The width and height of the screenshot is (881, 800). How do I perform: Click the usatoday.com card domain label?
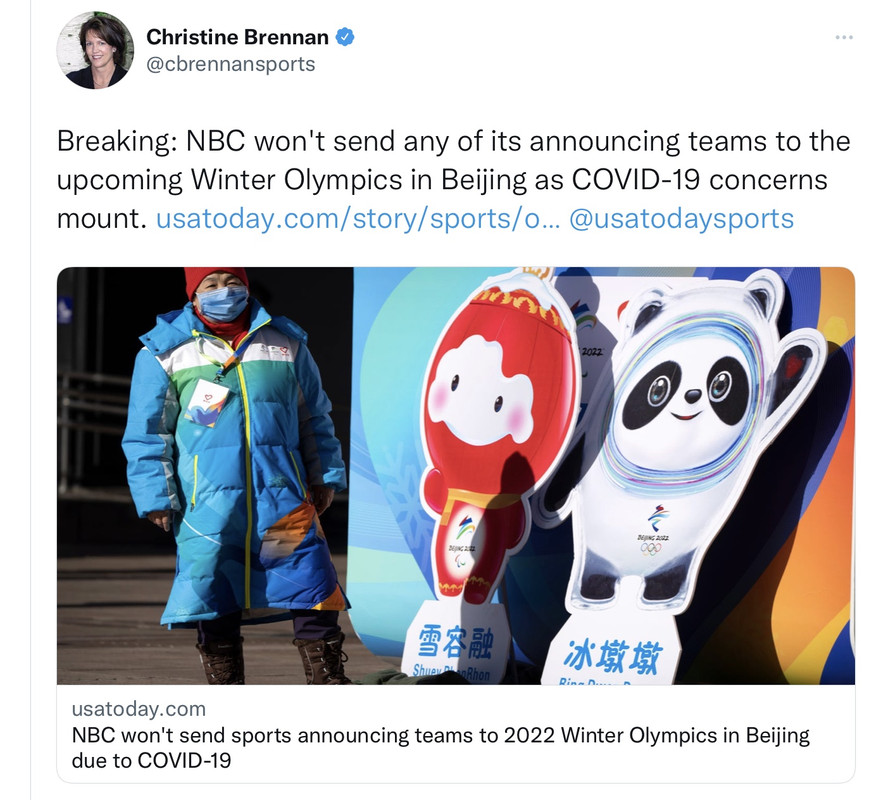click(x=139, y=709)
